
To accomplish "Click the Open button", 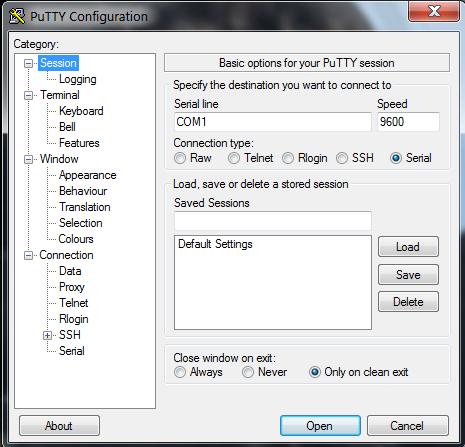I will (320, 426).
